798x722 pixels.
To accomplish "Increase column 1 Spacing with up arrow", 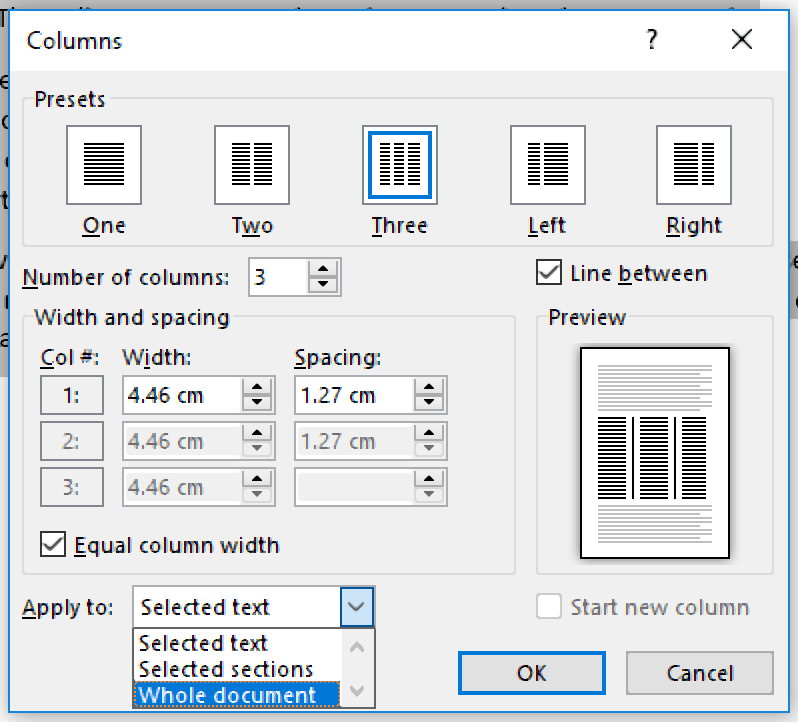I will tap(431, 387).
